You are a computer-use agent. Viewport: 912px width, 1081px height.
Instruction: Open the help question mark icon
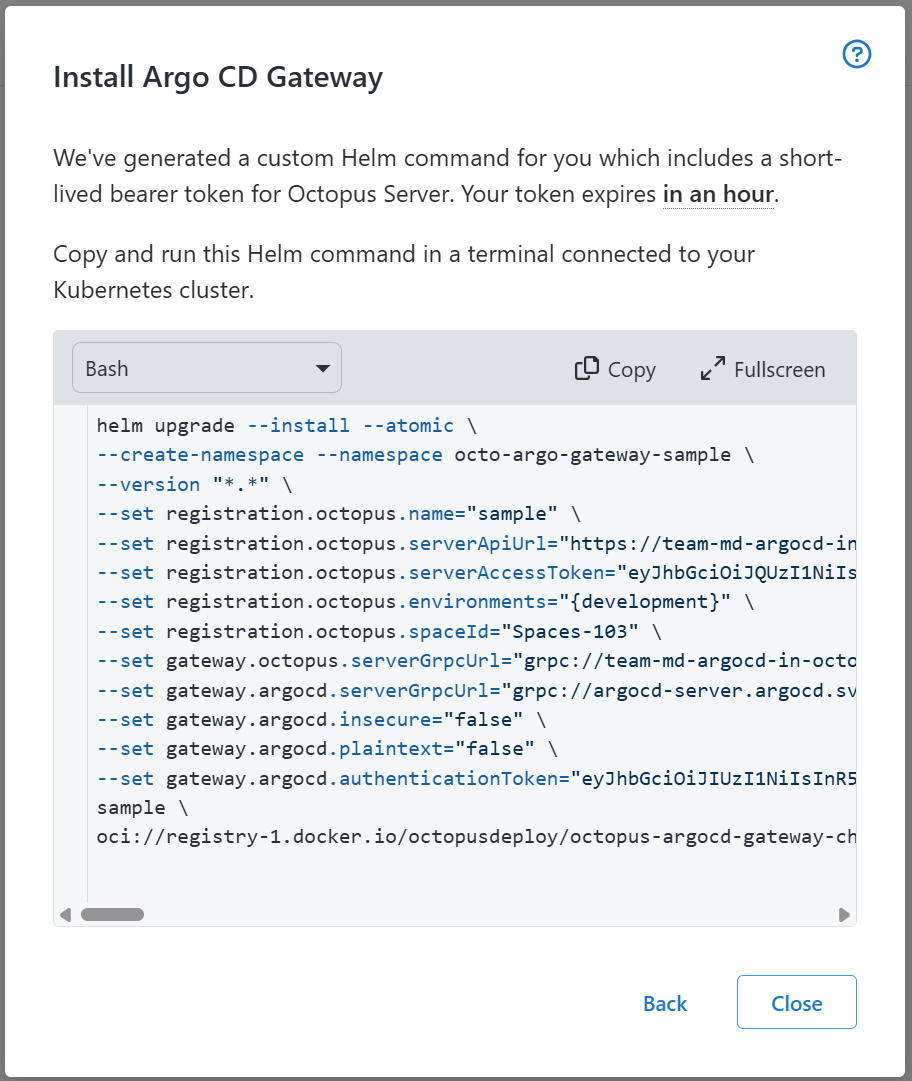(857, 54)
